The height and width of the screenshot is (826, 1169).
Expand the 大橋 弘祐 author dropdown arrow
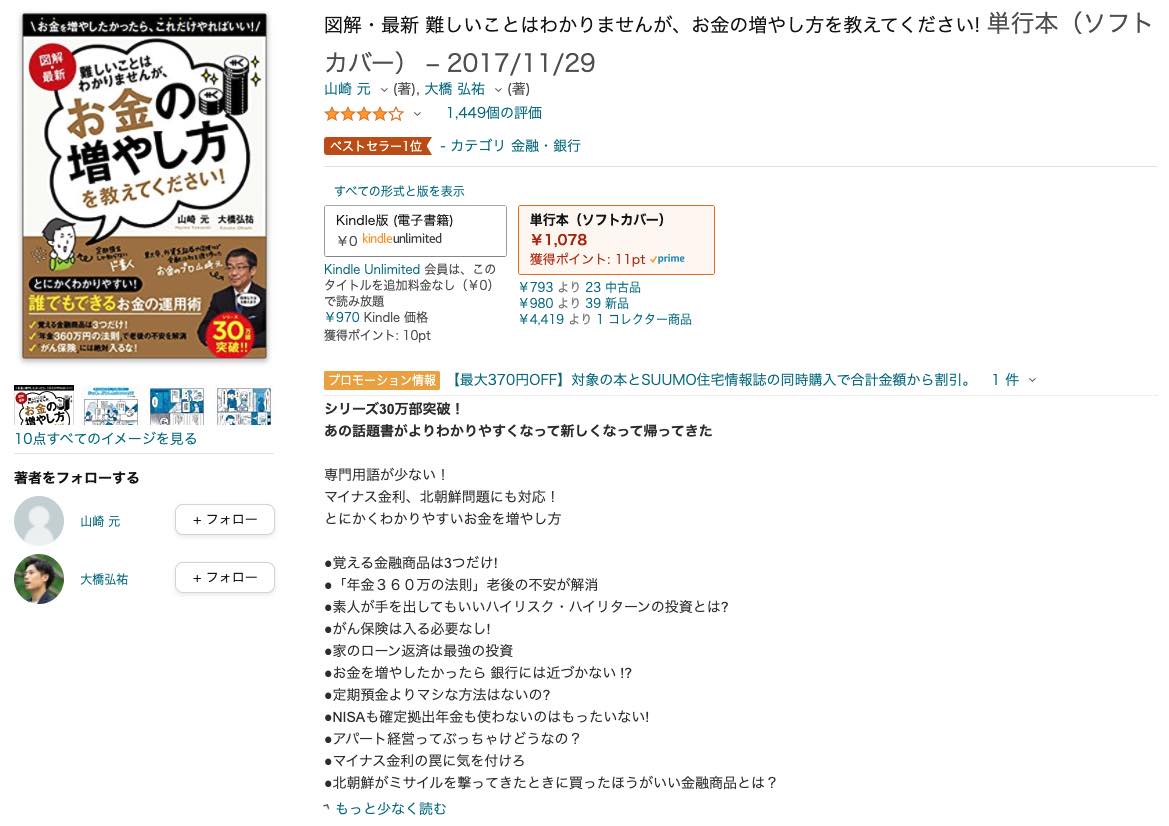tap(498, 90)
